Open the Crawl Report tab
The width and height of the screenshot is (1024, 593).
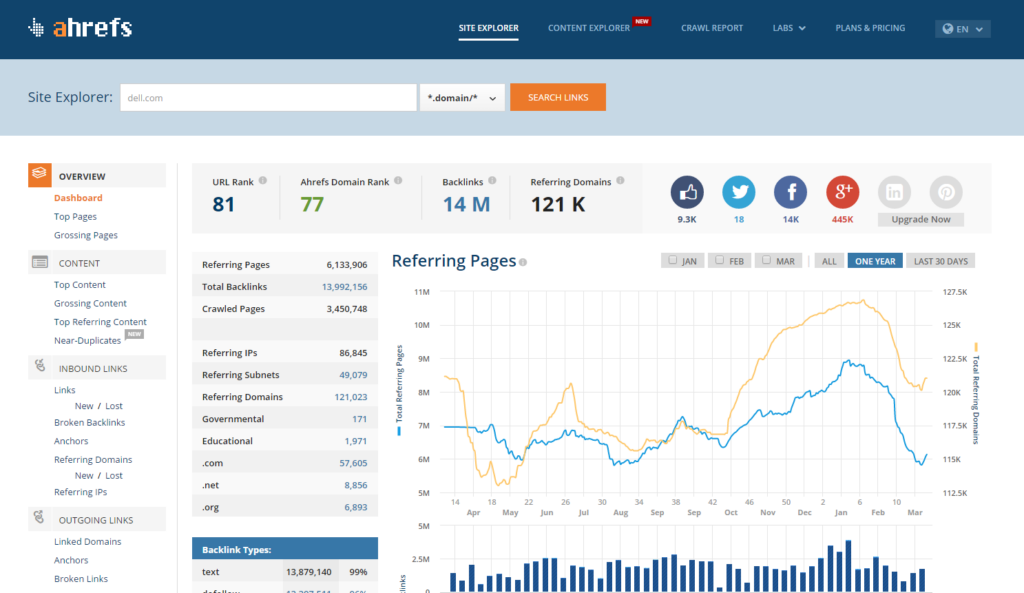tap(712, 28)
